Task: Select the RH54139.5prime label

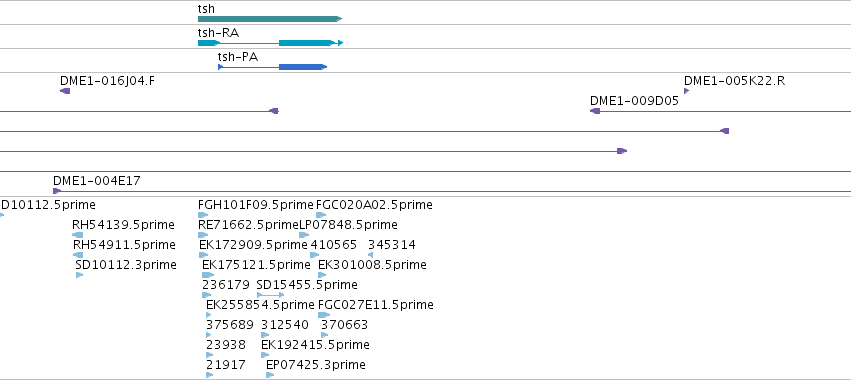Action: 123,225
